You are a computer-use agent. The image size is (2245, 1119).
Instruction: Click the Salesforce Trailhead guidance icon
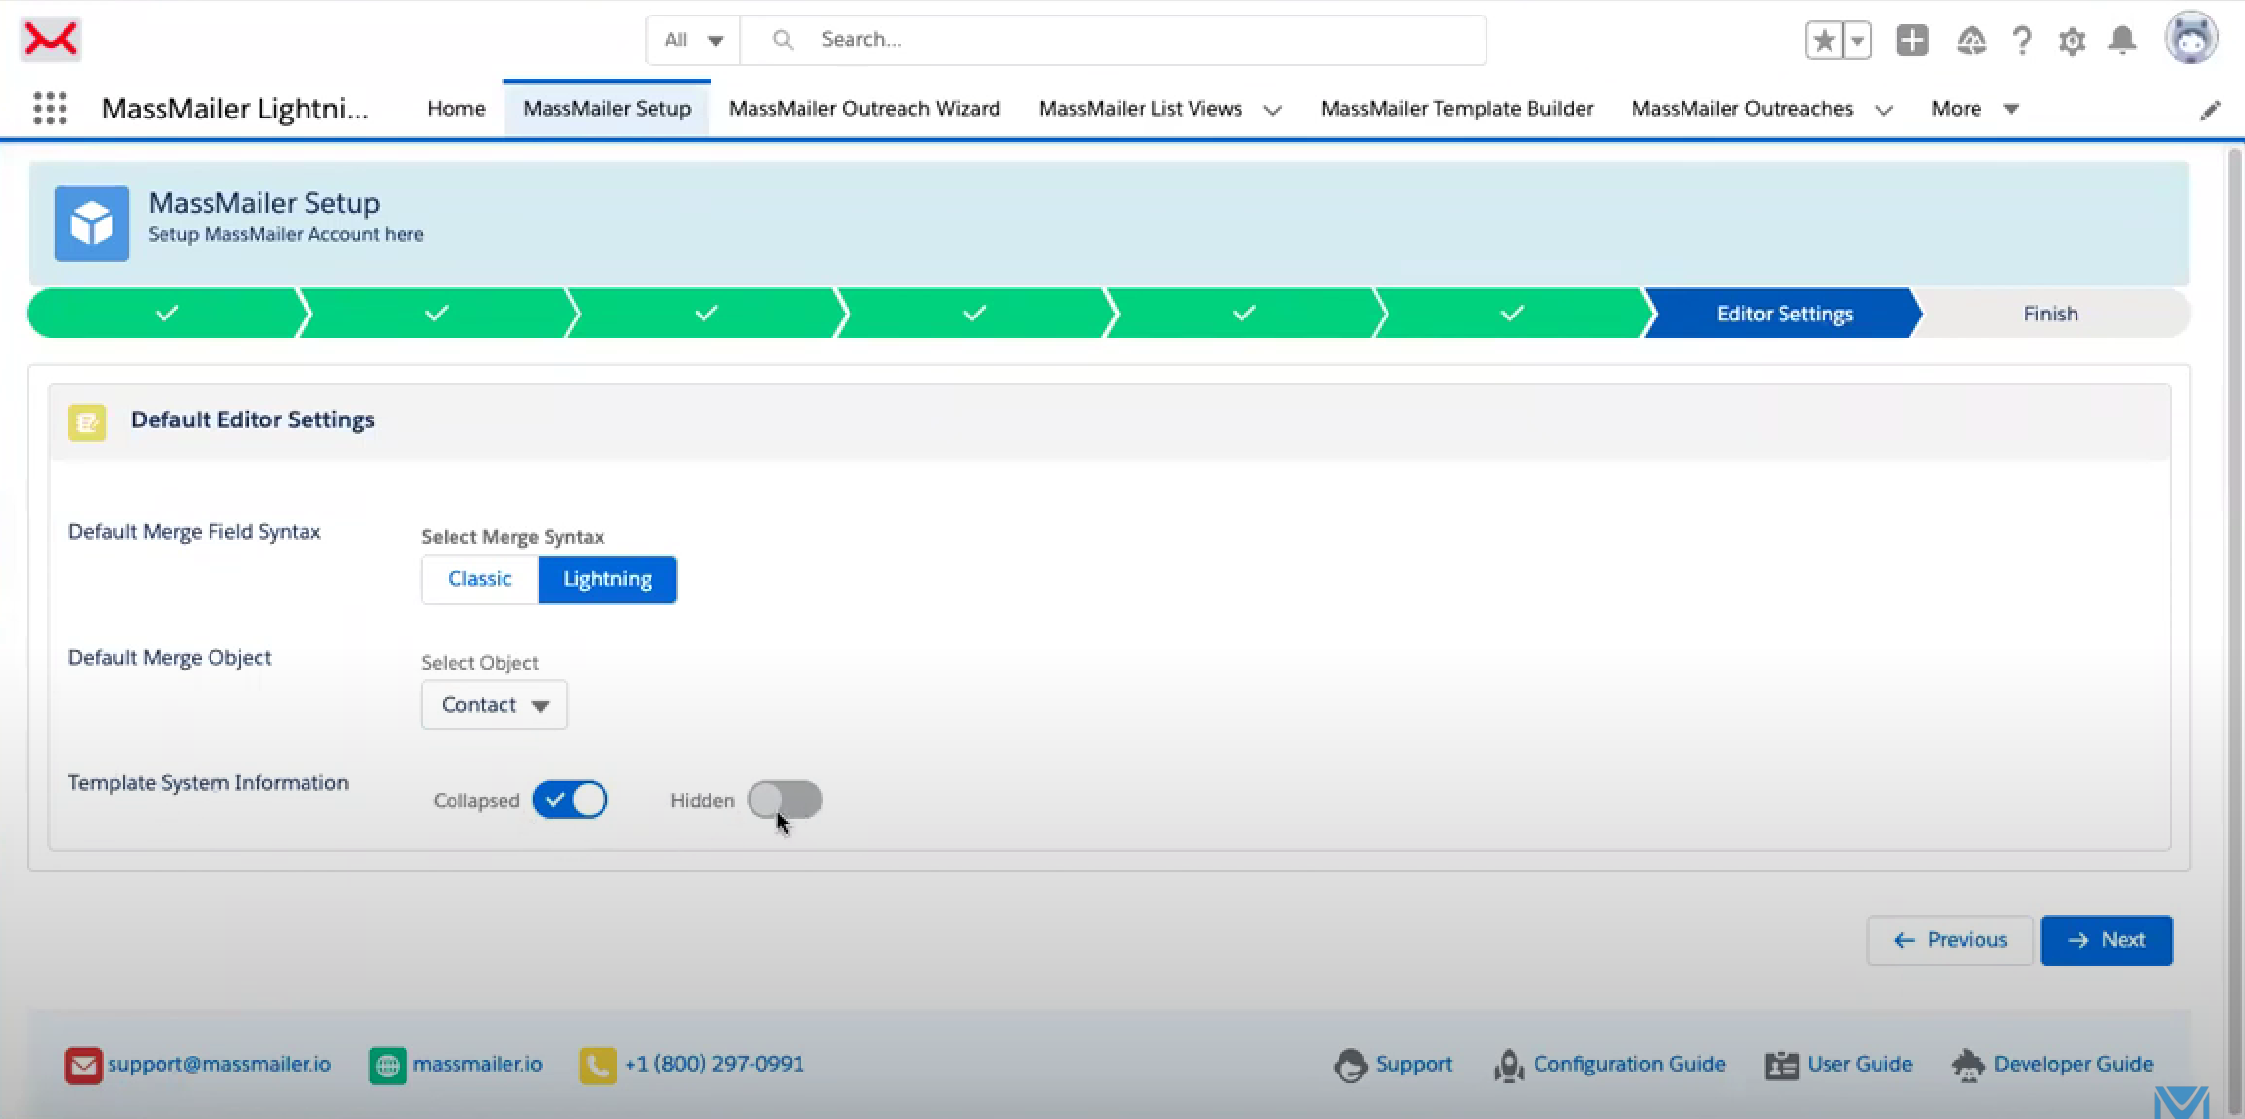[1971, 40]
